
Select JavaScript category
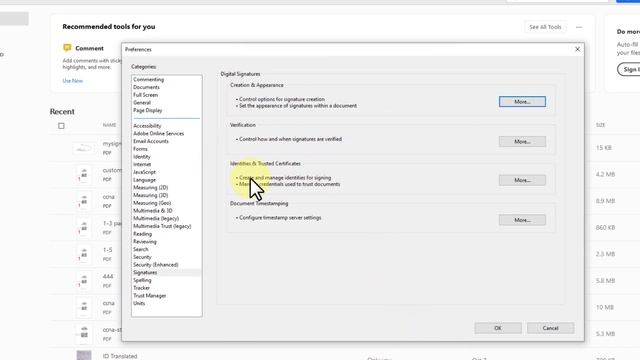click(x=144, y=172)
